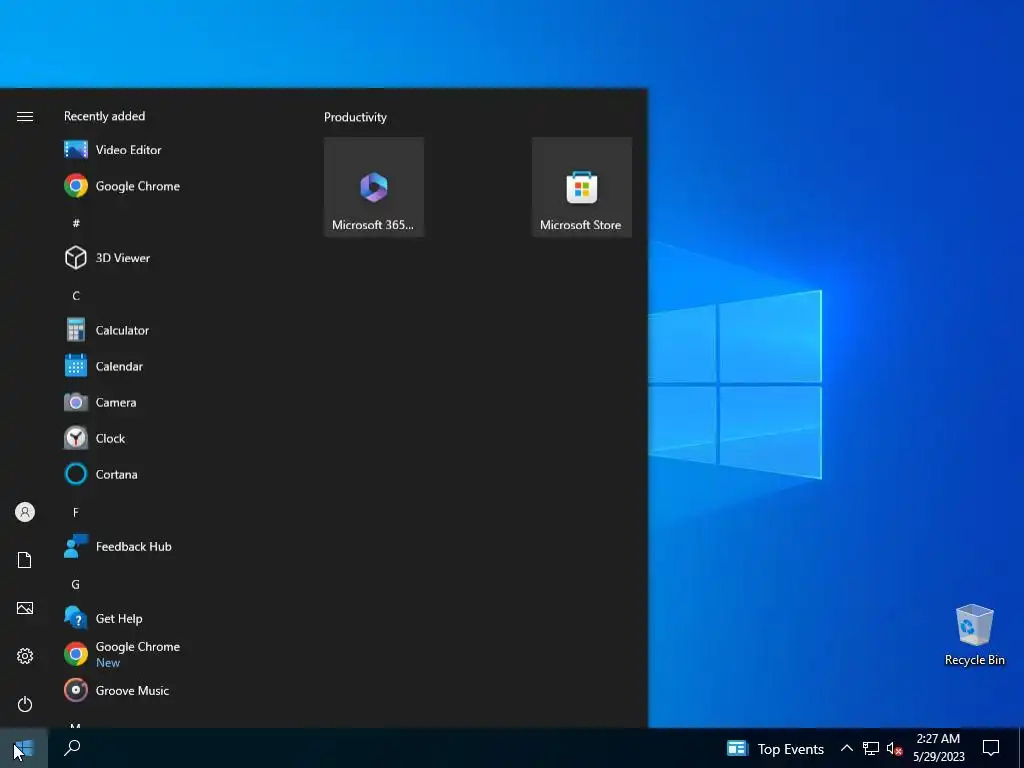This screenshot has width=1024, height=768.
Task: Open the taskbar clock and date
Action: point(938,748)
